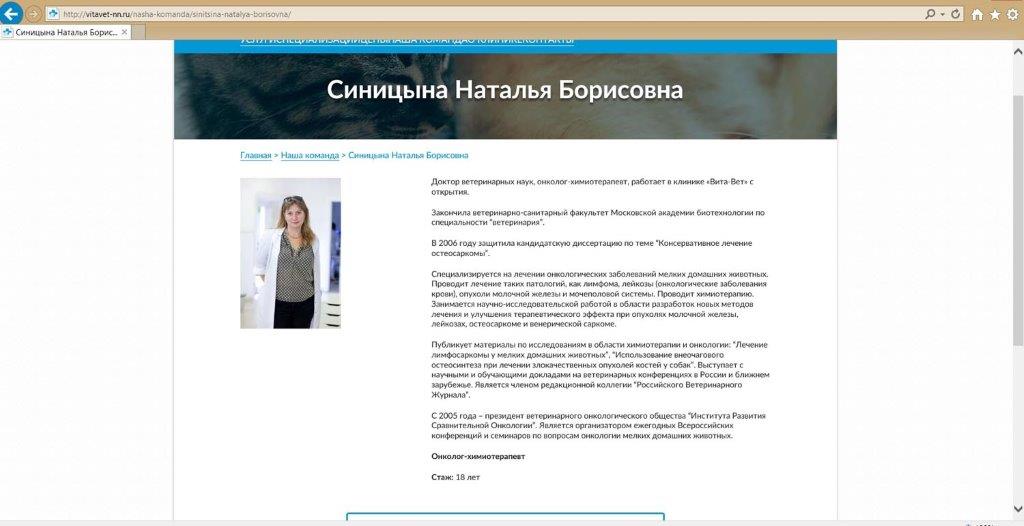Open the Tools gear menu
This screenshot has height=526, width=1024.
click(x=1012, y=14)
